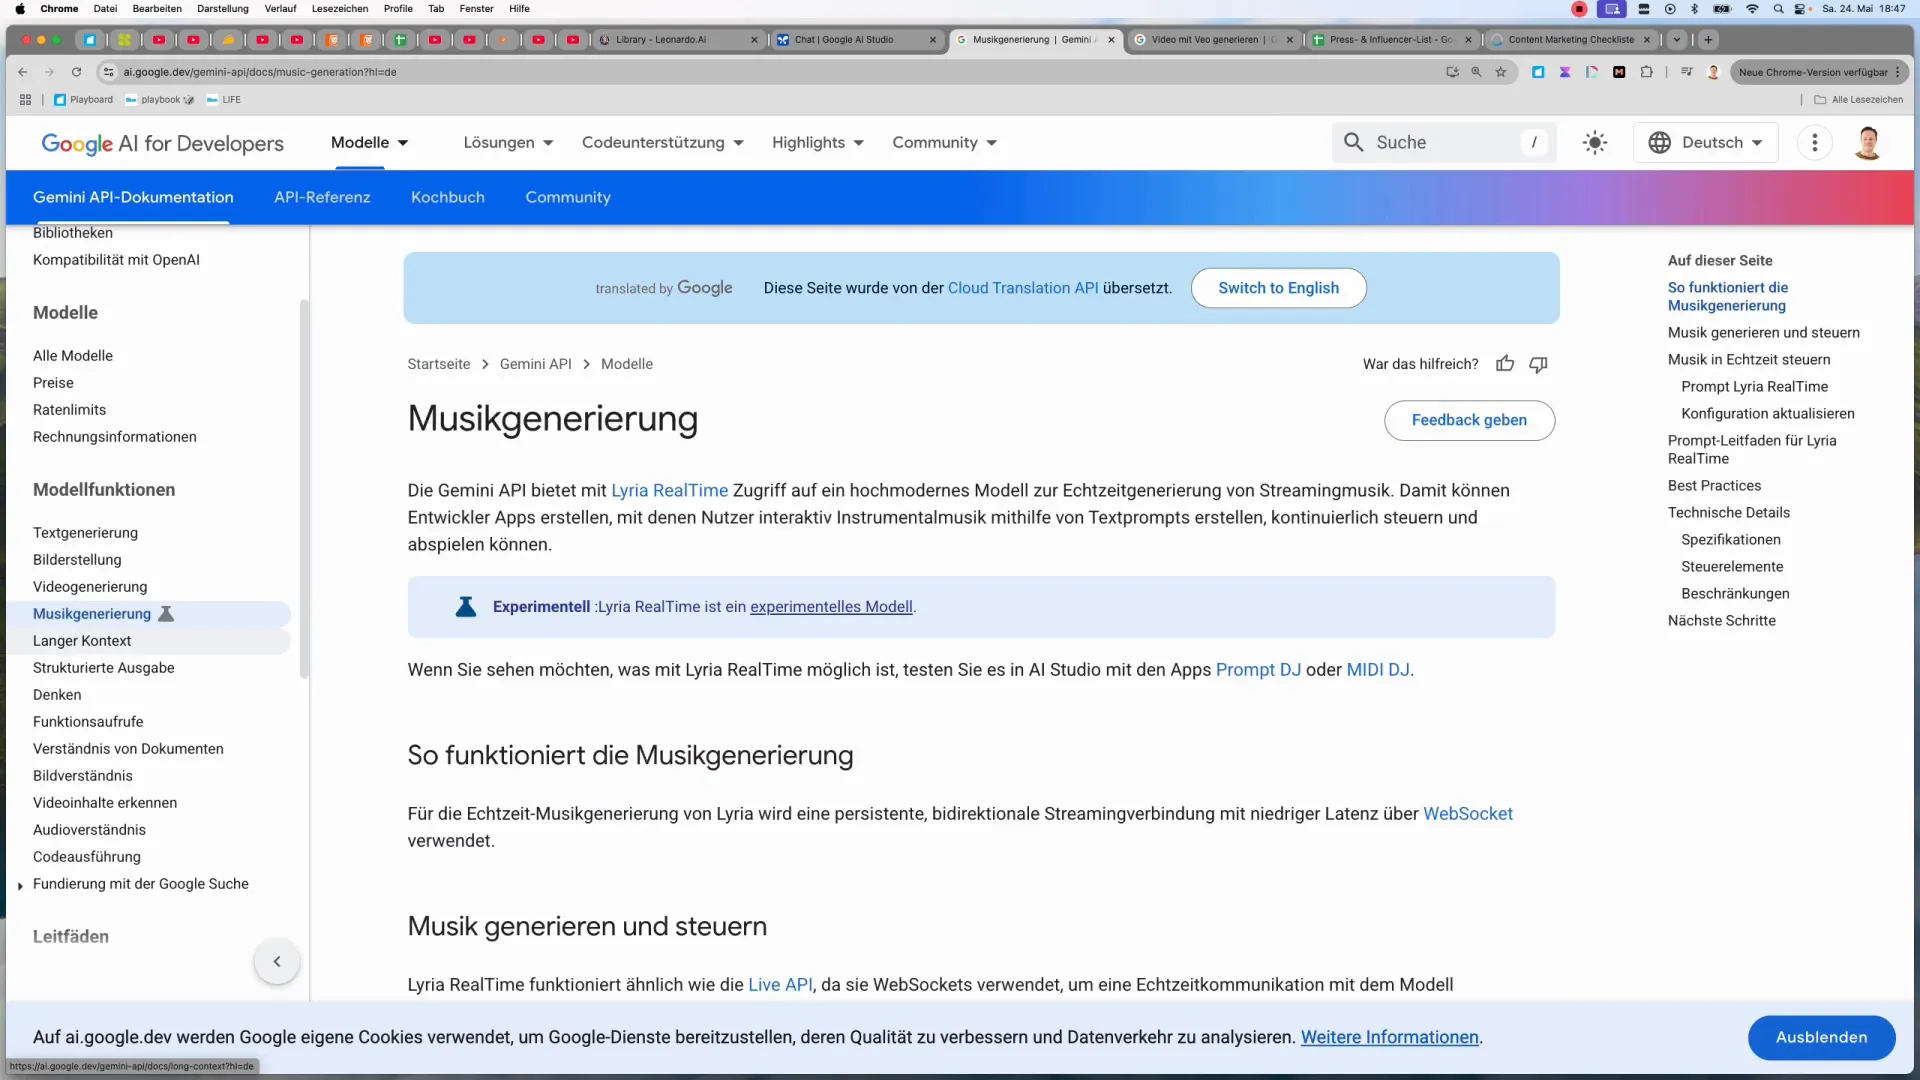This screenshot has height=1080, width=1920.
Task: Open the Cloud Translation API link
Action: point(1023,288)
